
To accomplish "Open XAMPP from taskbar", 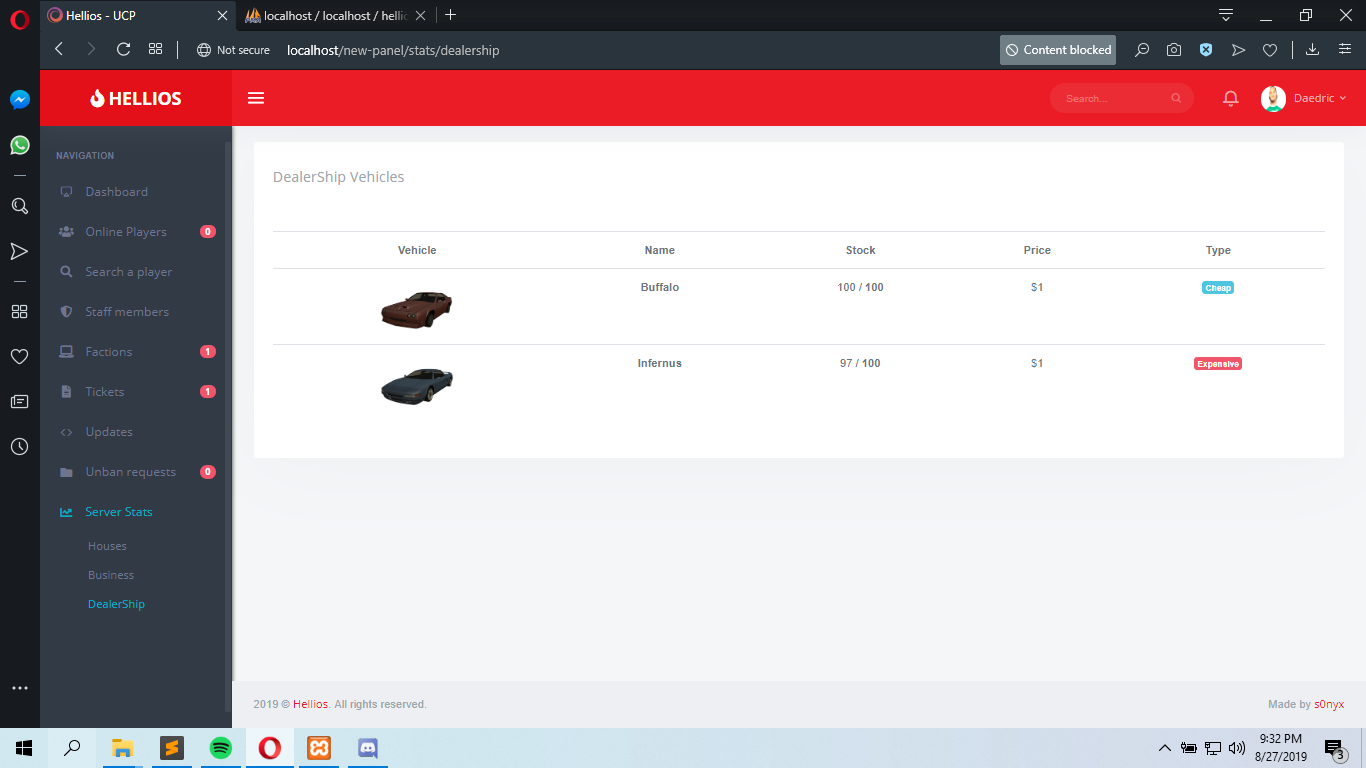I will [319, 748].
